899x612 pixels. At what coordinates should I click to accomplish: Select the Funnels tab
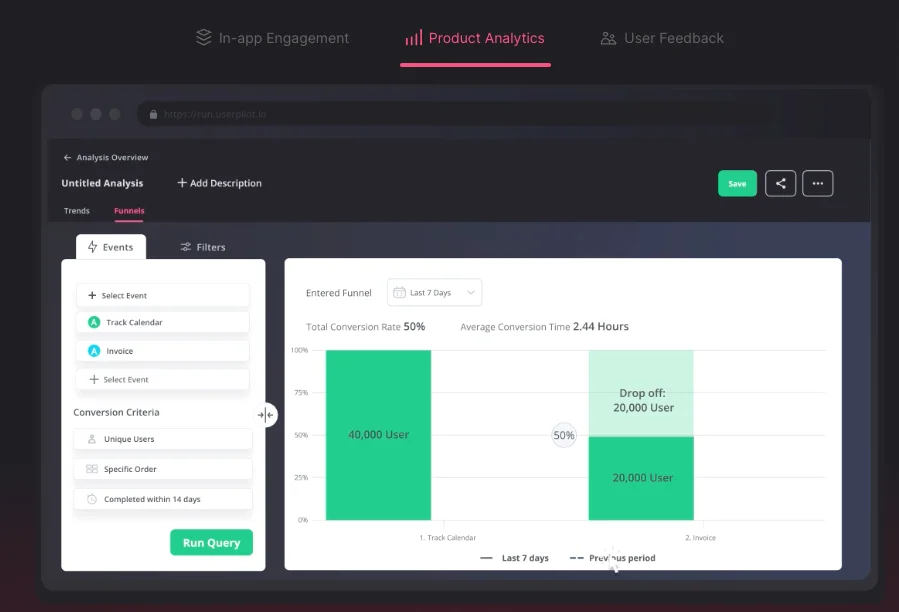pos(129,211)
